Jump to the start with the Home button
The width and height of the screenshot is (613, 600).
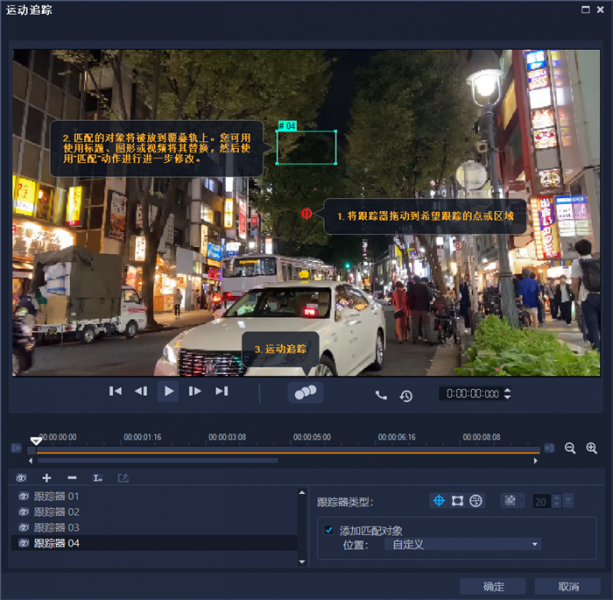(x=115, y=391)
